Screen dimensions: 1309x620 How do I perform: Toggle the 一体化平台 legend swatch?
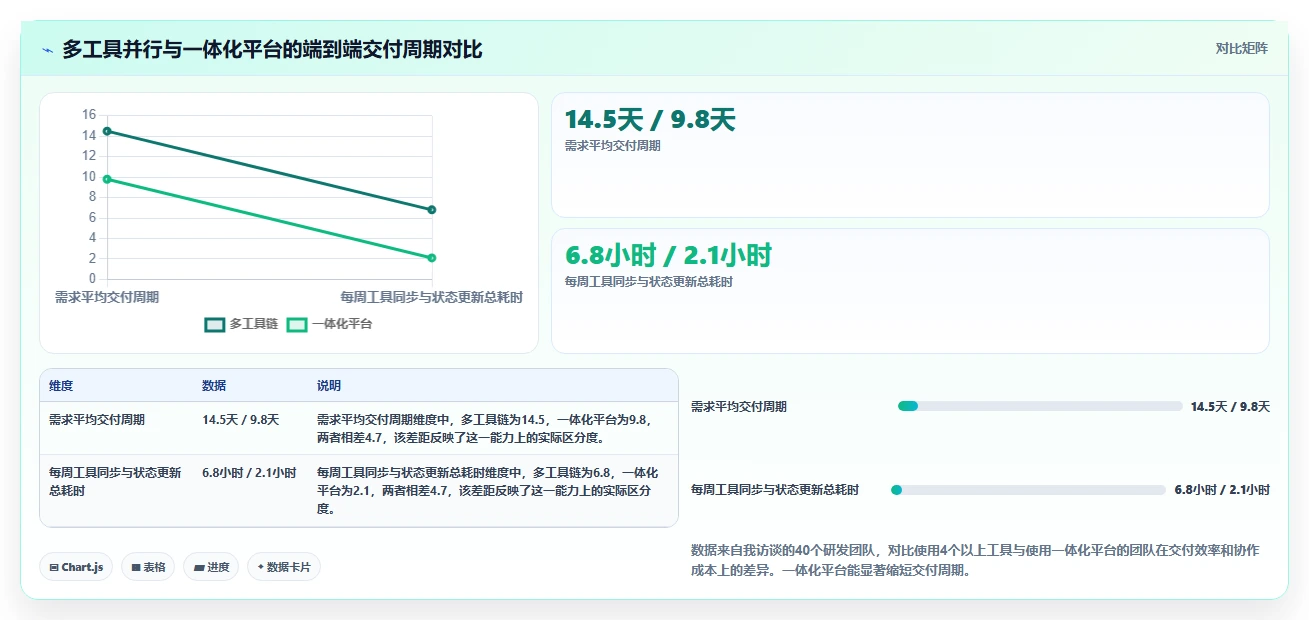click(x=297, y=324)
